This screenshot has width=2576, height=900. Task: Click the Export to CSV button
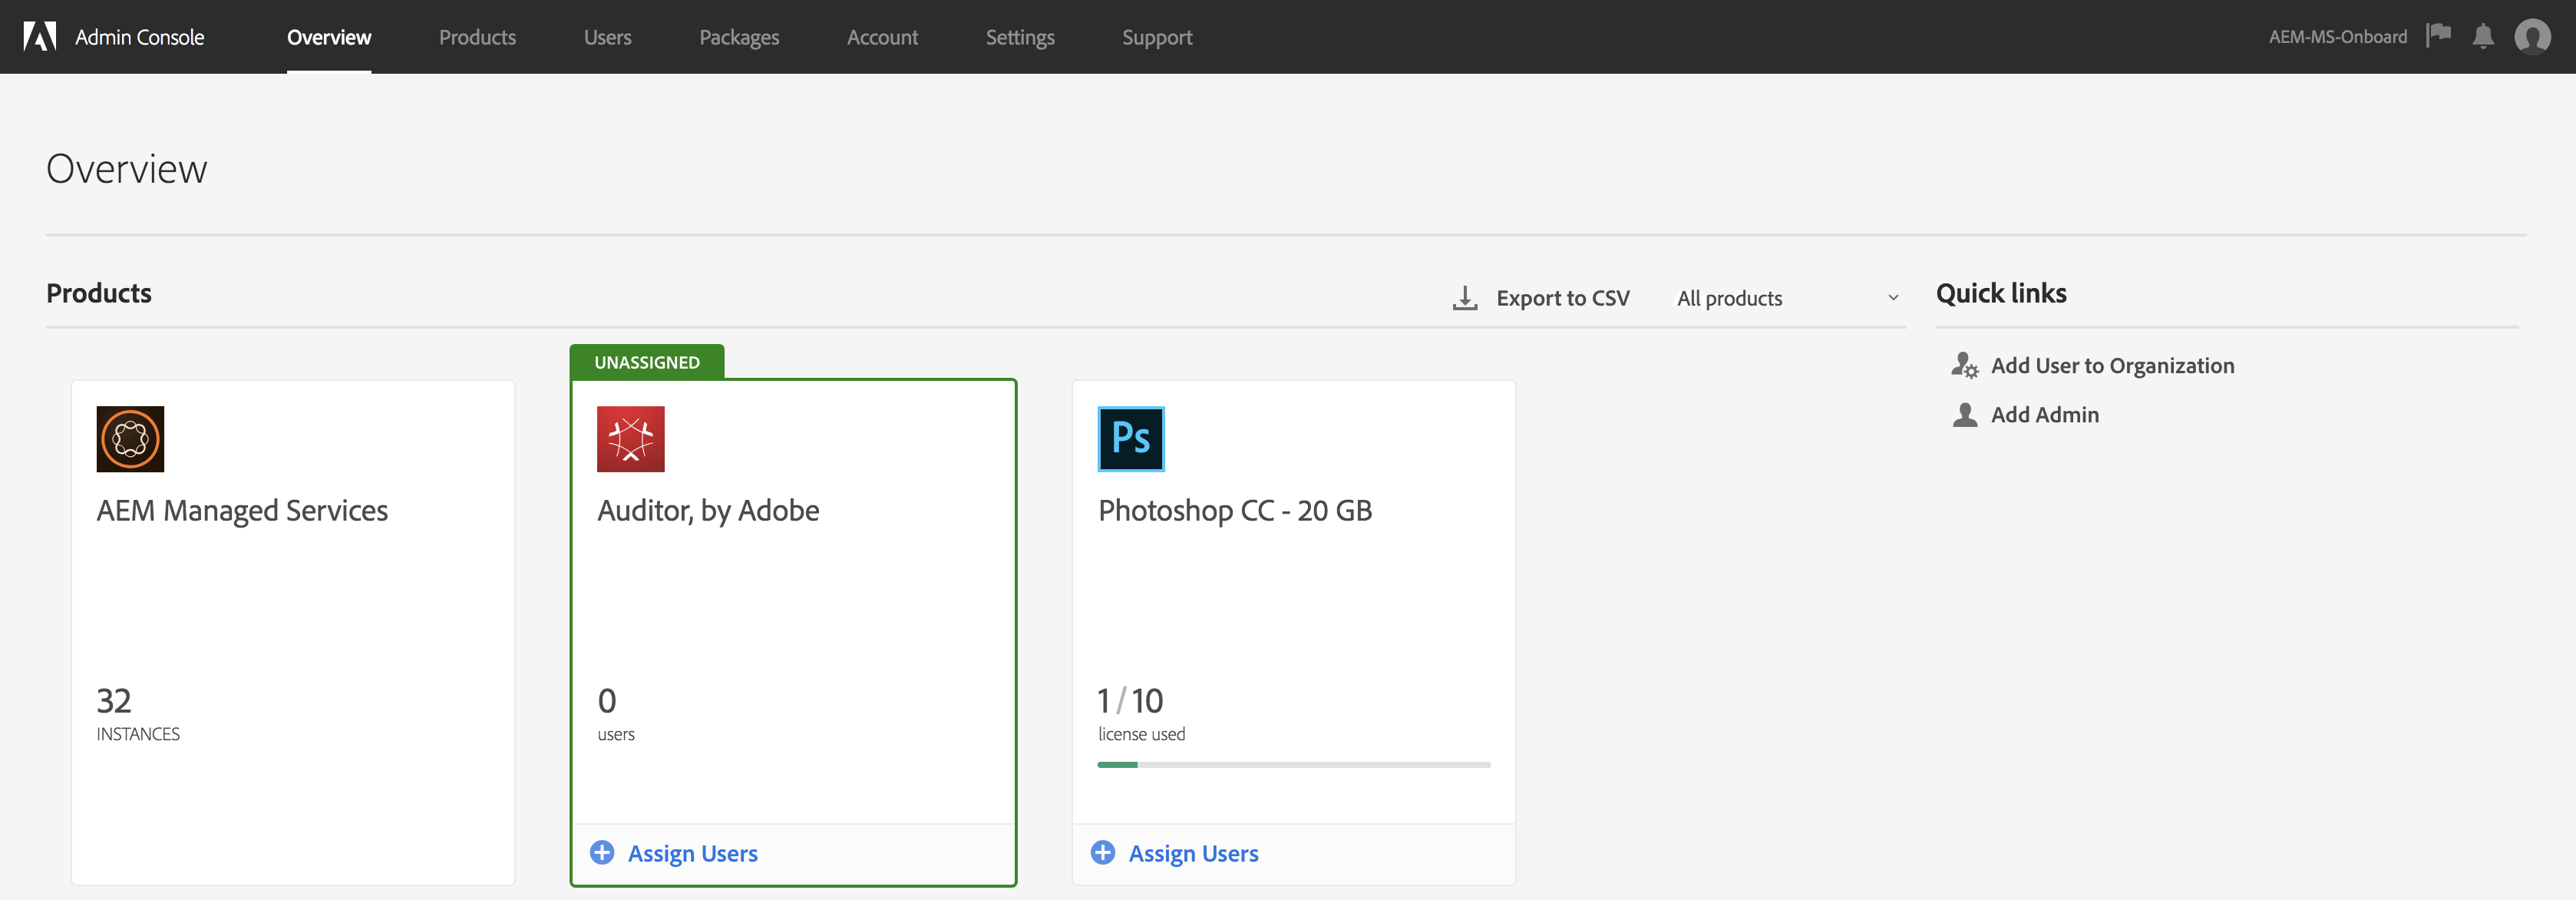(x=1562, y=298)
